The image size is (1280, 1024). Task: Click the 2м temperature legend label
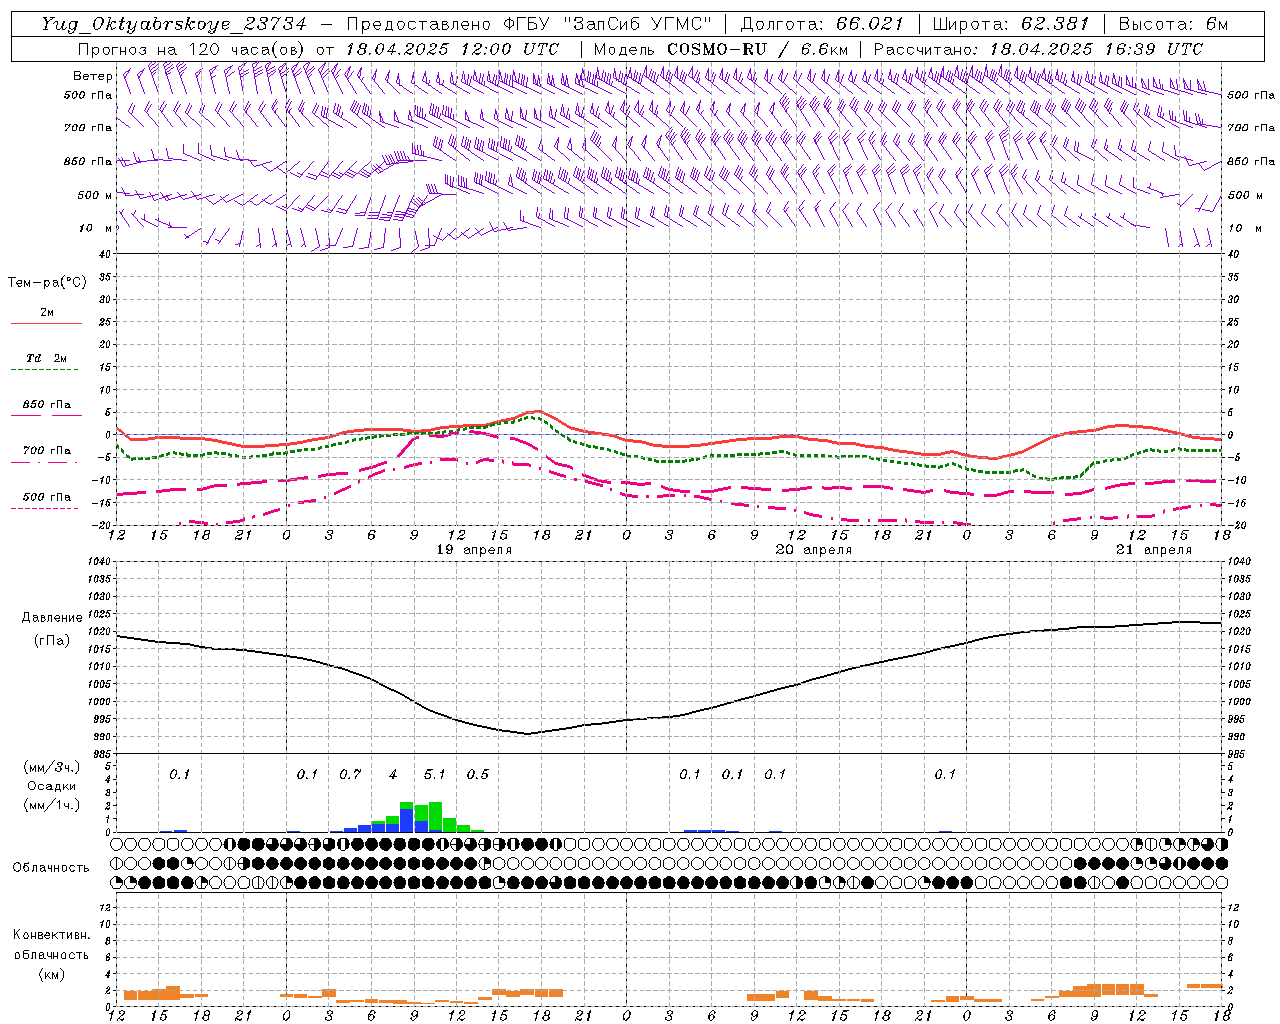tap(47, 313)
